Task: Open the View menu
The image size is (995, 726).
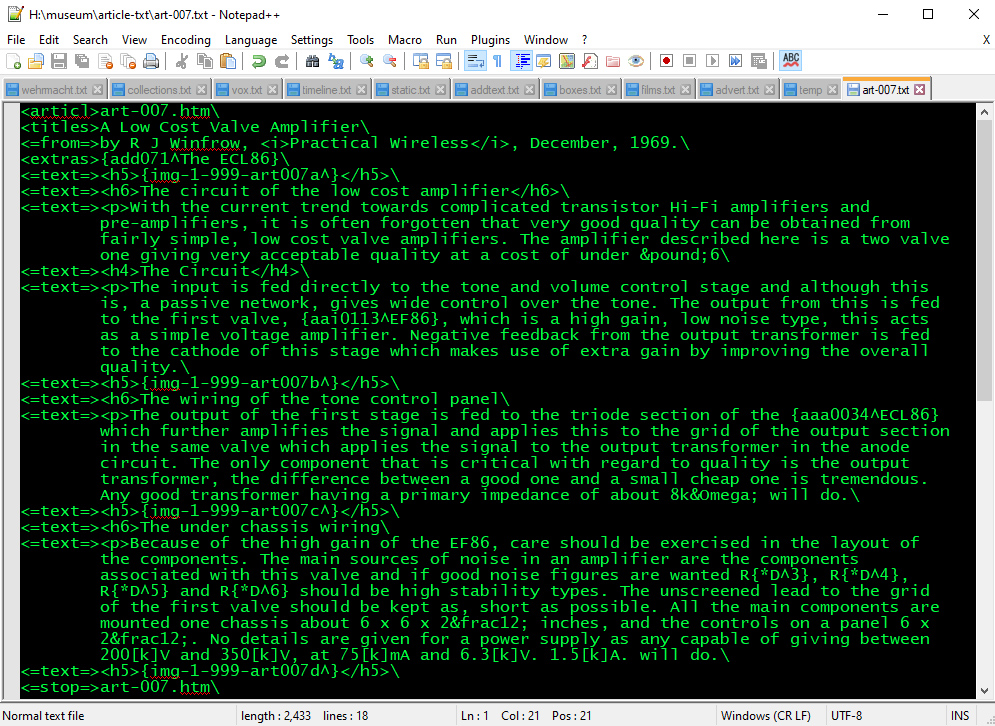Action: 134,40
